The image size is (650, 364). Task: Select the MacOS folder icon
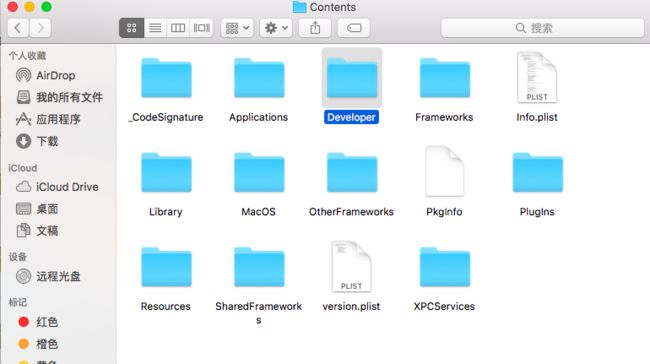(259, 173)
